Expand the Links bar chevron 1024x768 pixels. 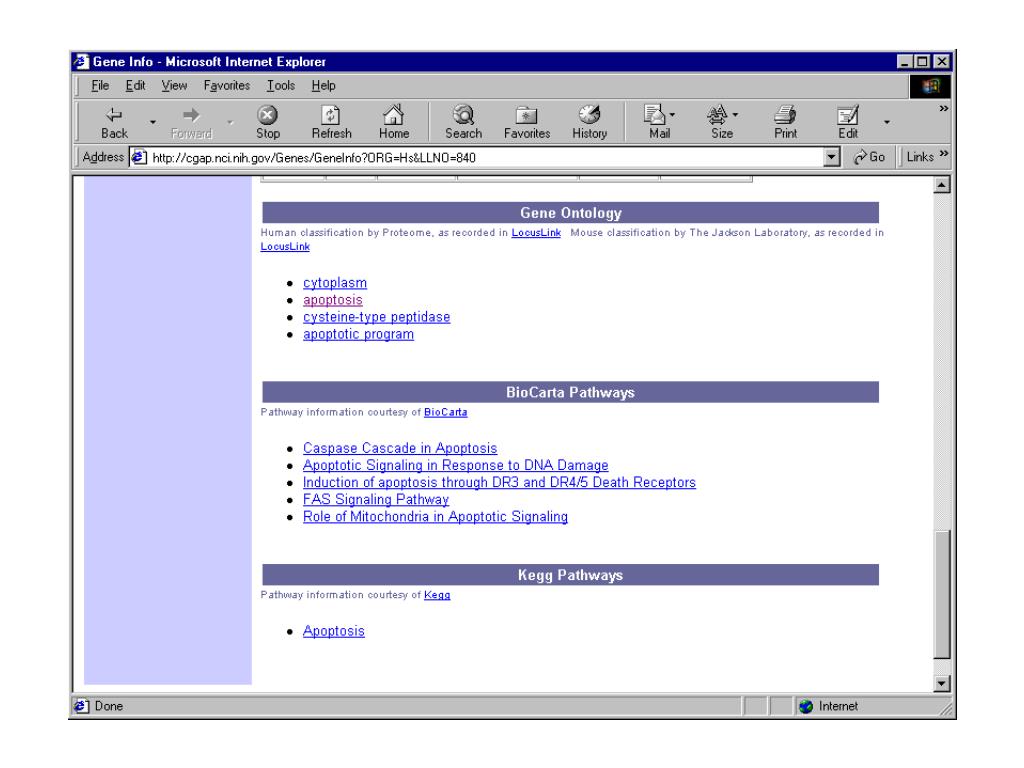click(x=944, y=154)
